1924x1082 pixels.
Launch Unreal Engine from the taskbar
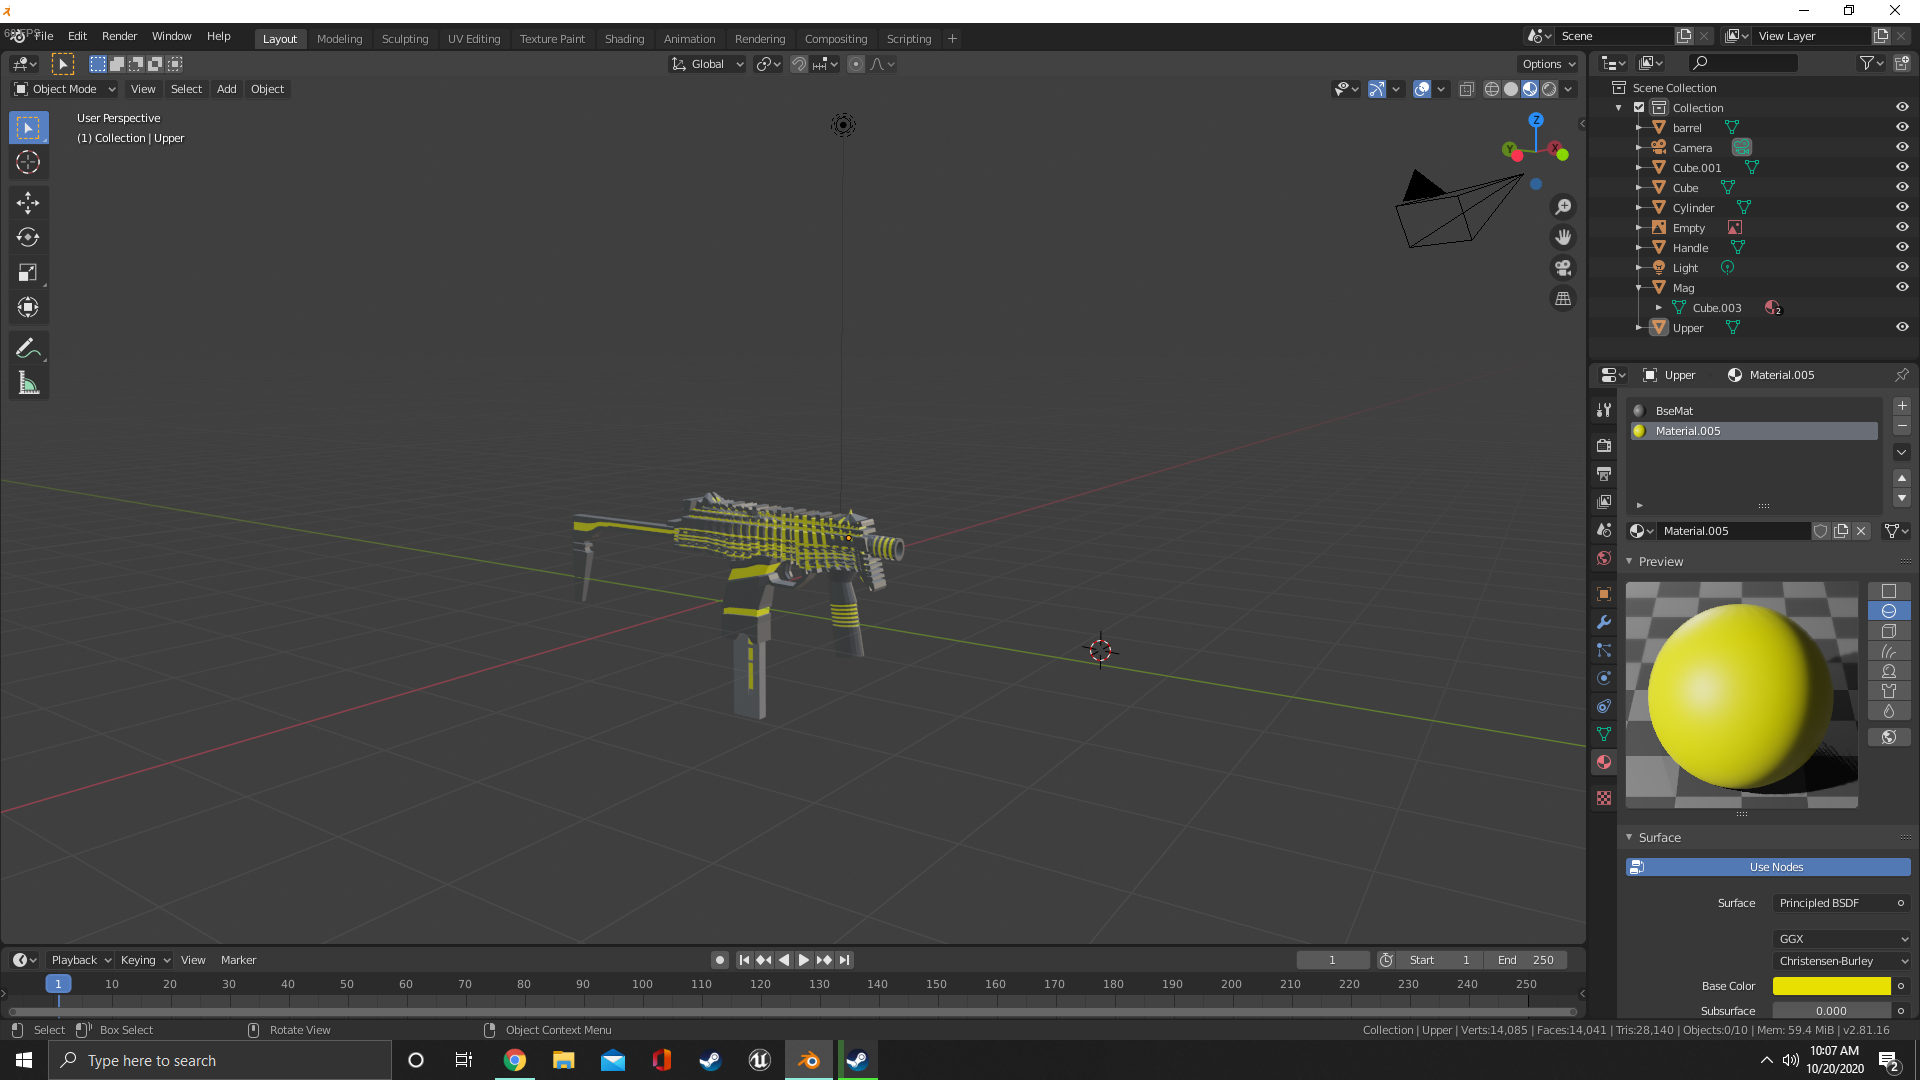coord(760,1060)
